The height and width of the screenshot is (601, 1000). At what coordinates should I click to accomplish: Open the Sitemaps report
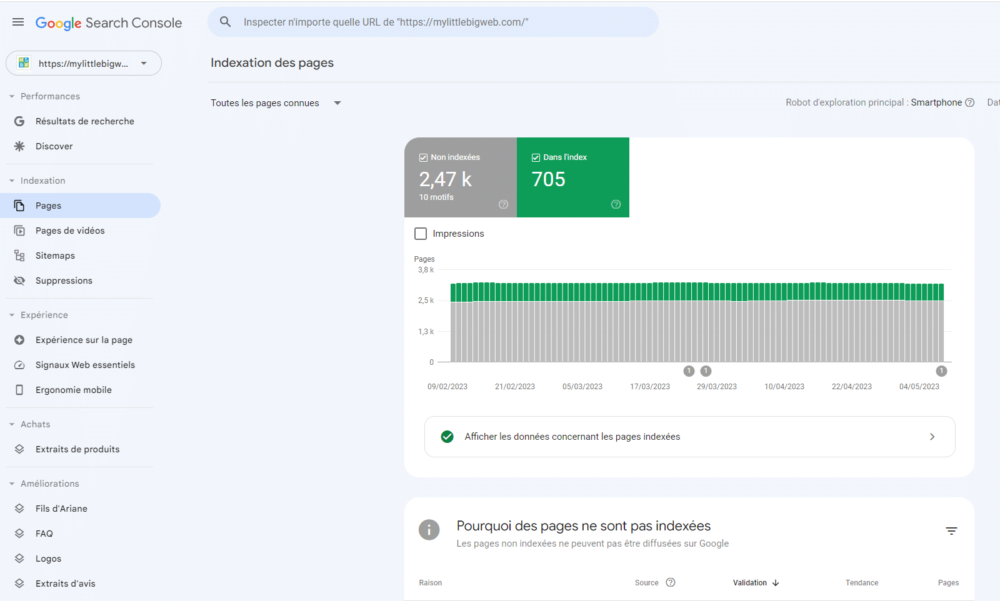[x=80, y=255]
